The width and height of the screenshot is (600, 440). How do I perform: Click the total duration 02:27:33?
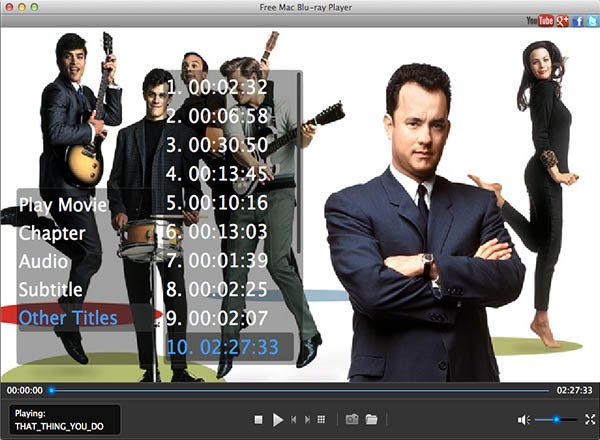[x=574, y=390]
